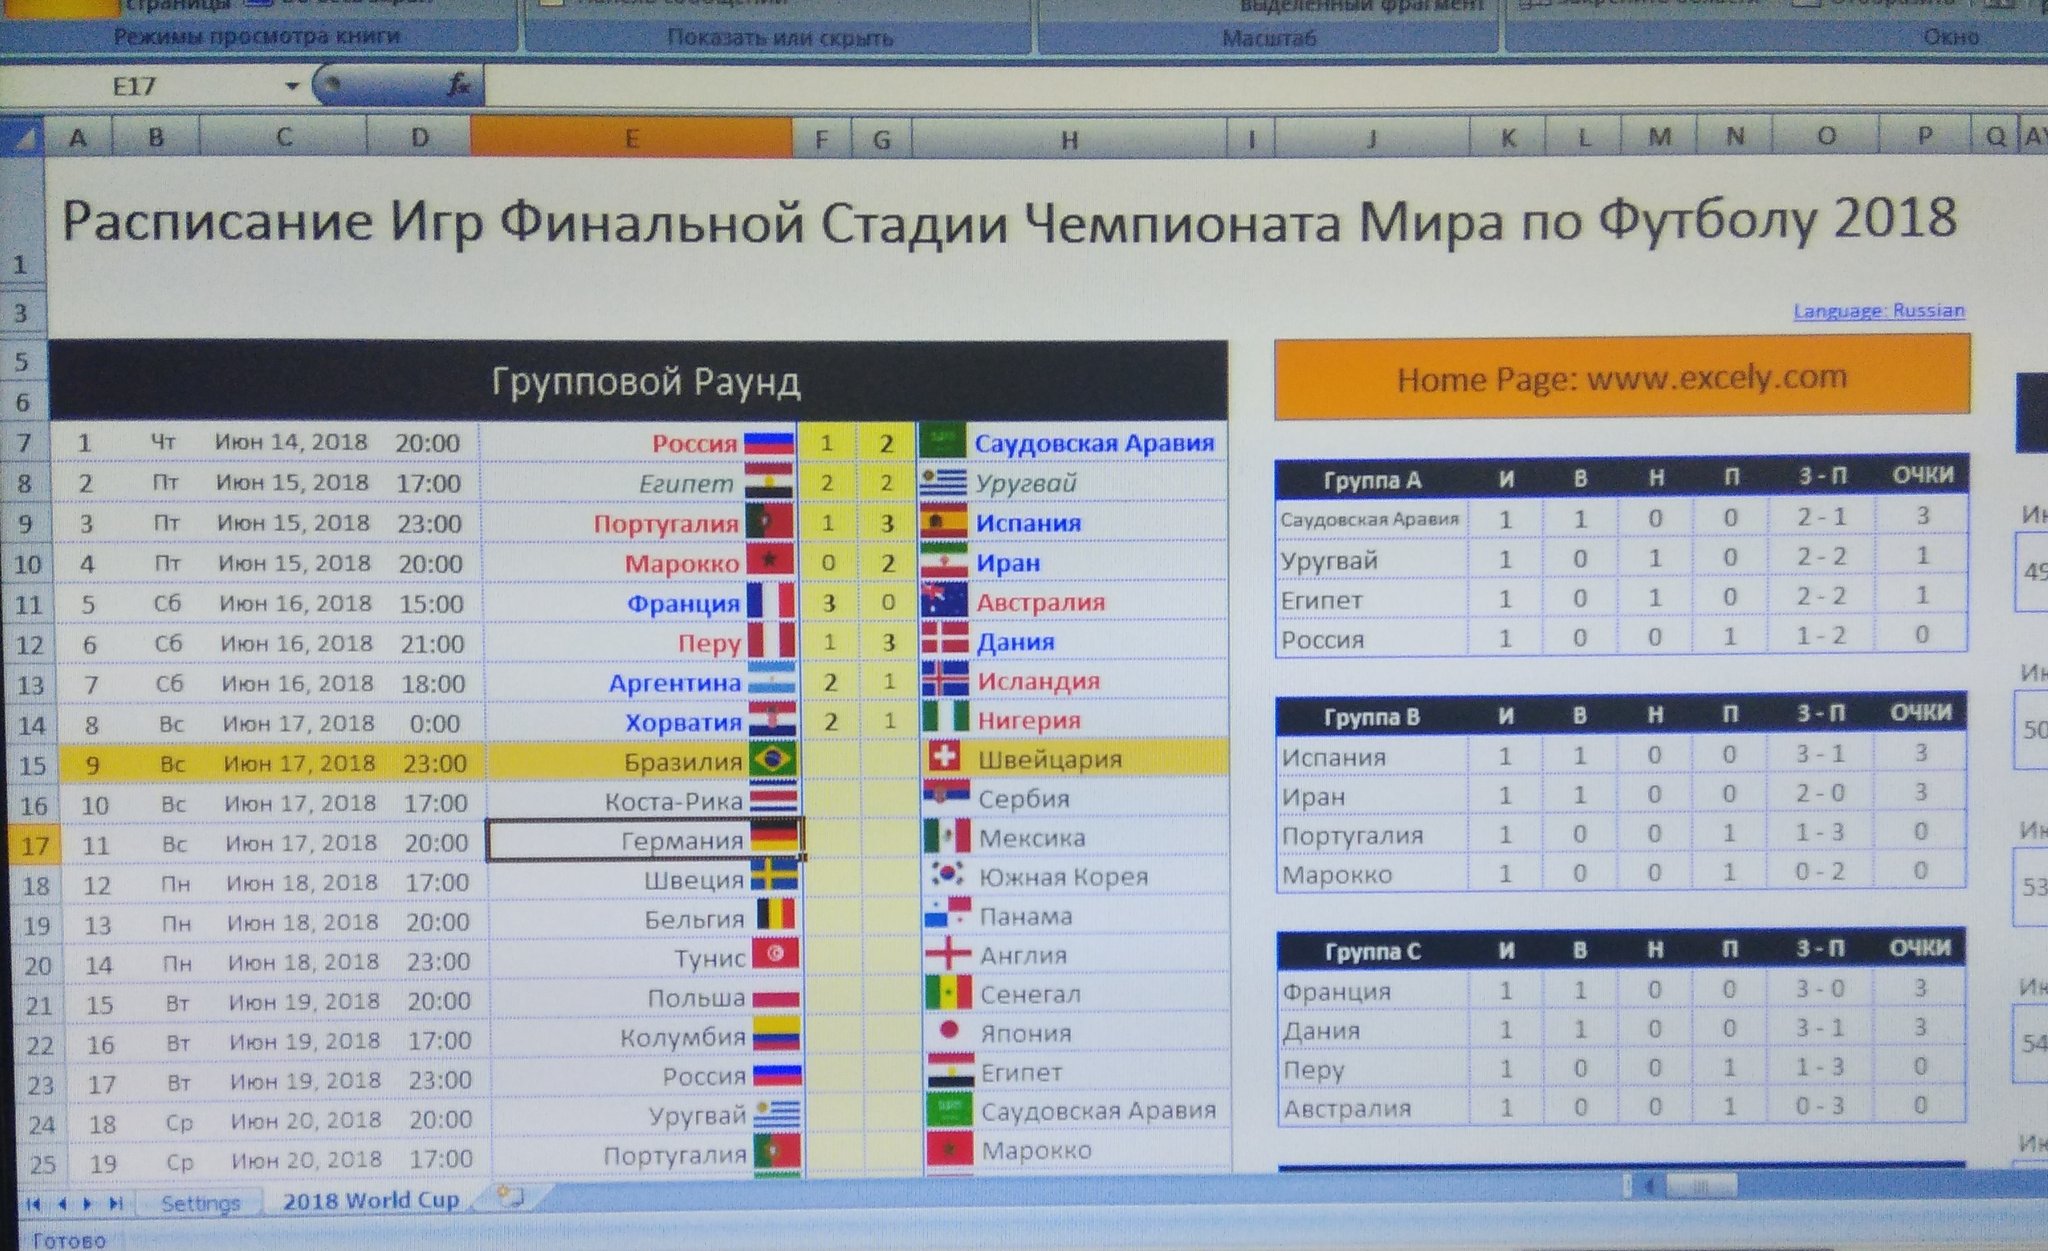Select the Июн 14, 2018 date cell
This screenshot has width=2048, height=1251.
click(x=291, y=442)
